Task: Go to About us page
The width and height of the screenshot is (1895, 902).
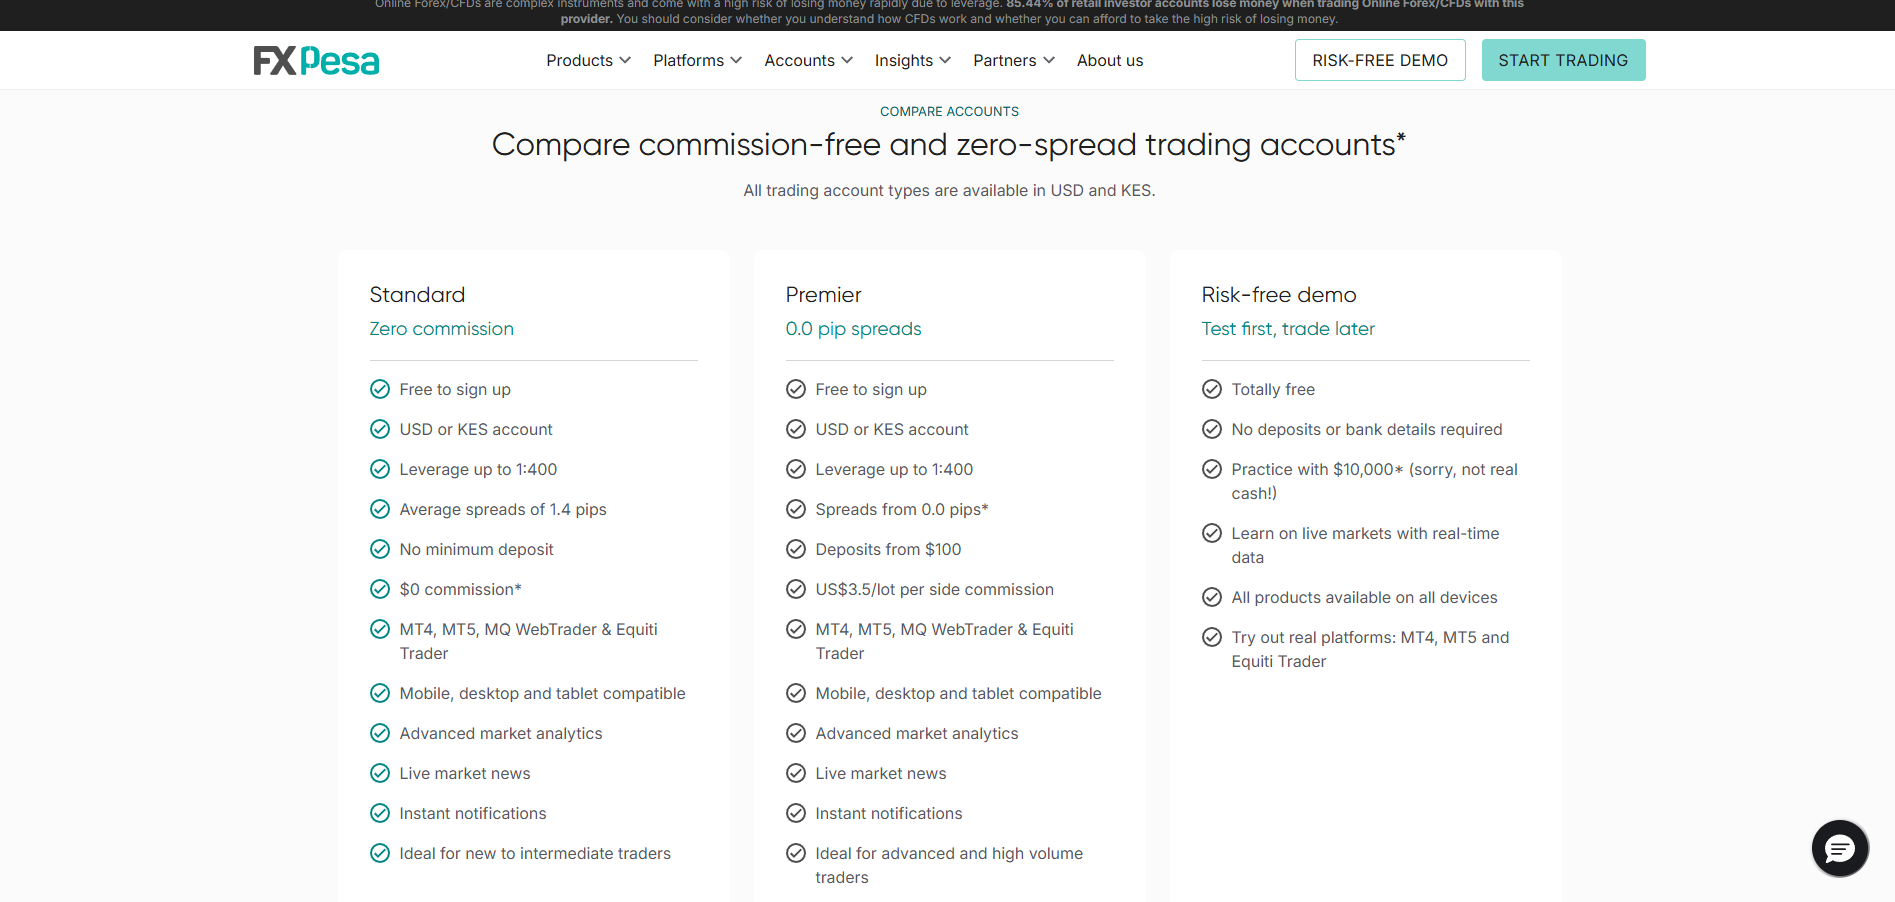Action: 1109,60
